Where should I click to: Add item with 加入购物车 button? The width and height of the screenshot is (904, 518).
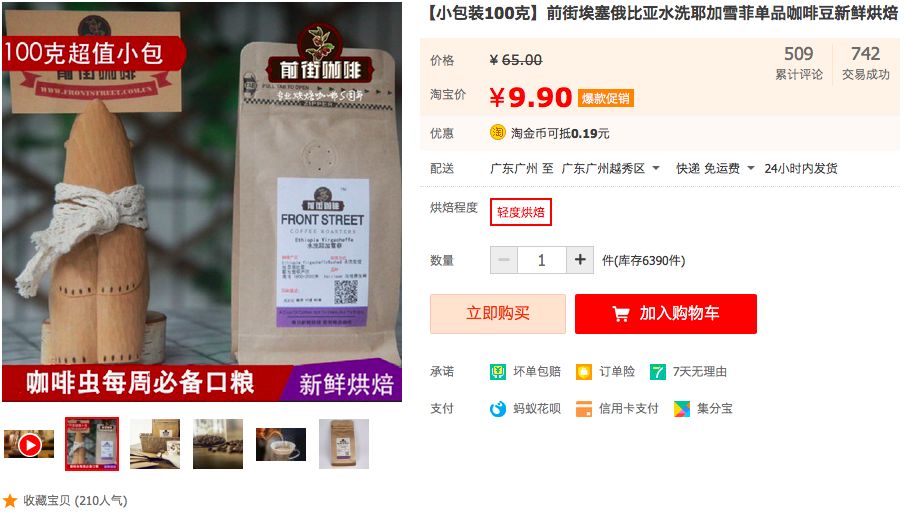coord(666,314)
